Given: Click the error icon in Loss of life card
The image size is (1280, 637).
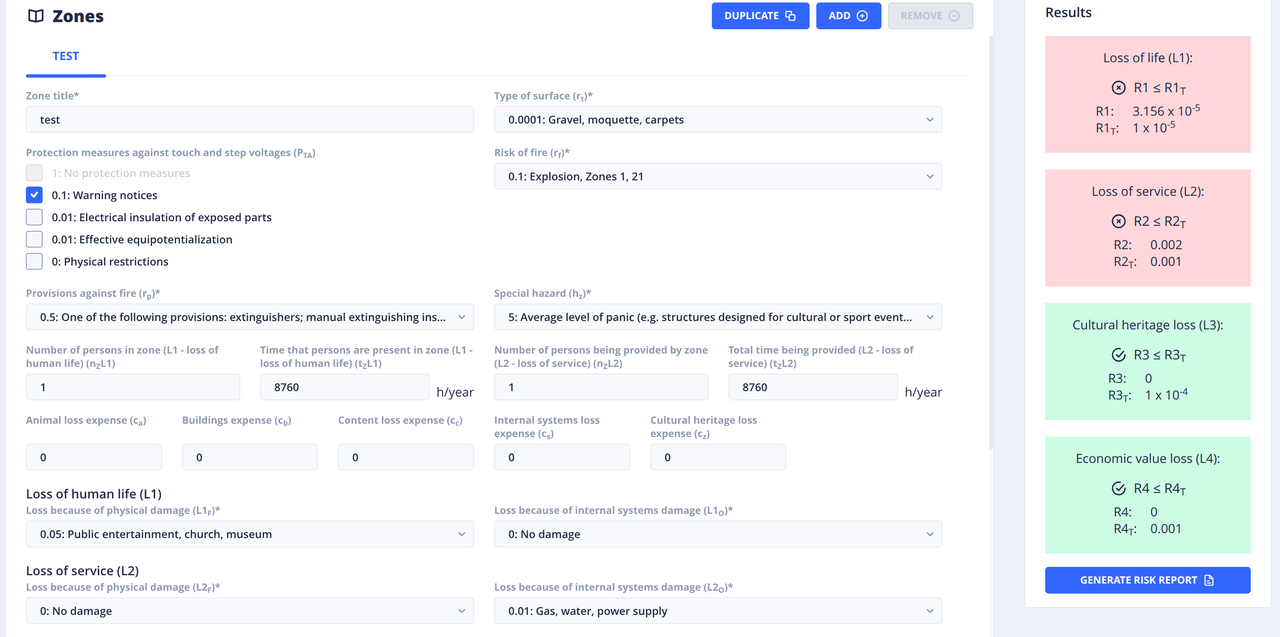Looking at the screenshot, I should point(1118,87).
